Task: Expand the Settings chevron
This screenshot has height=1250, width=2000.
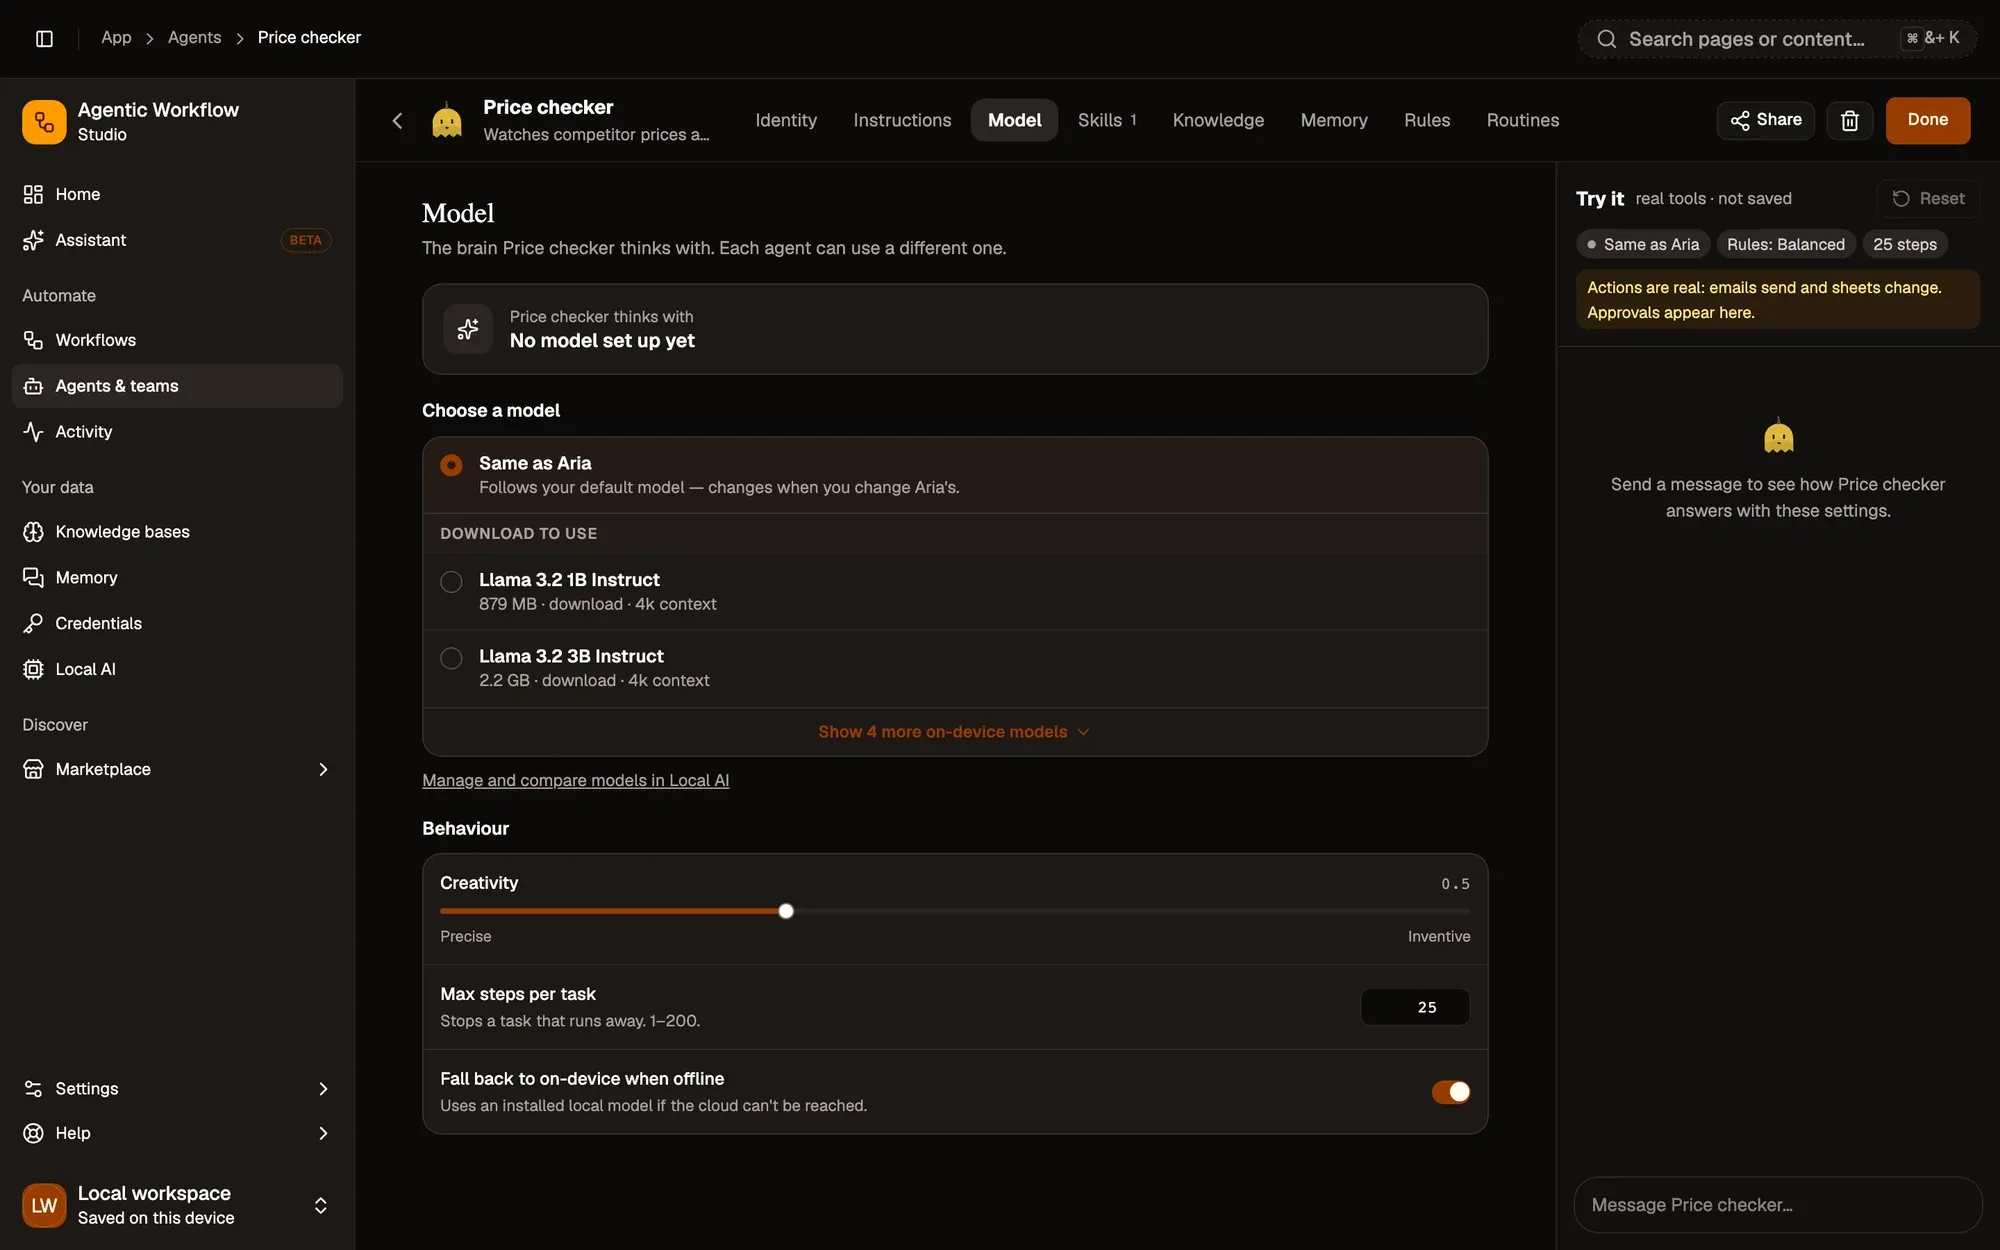Action: coord(322,1089)
